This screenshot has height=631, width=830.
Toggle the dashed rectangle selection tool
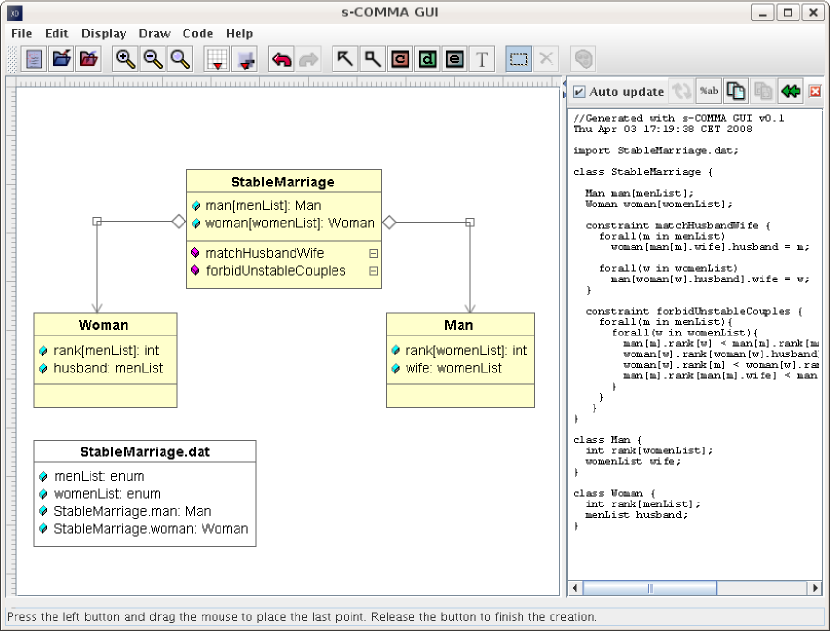click(x=518, y=59)
